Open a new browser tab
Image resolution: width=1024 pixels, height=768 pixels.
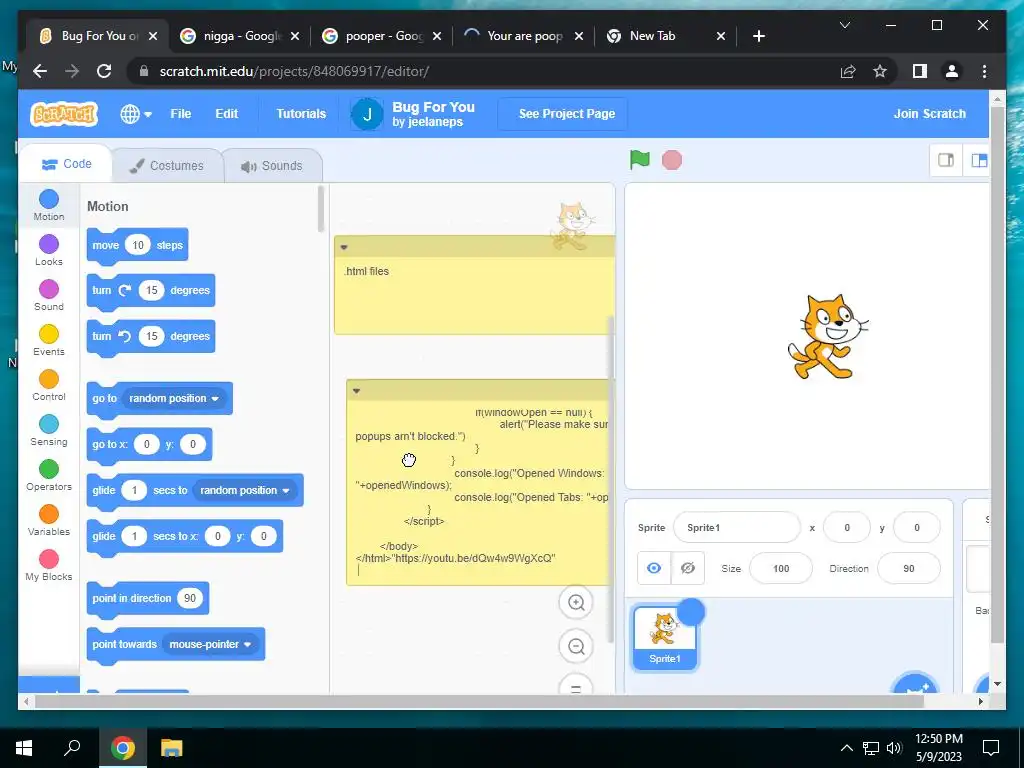click(758, 36)
